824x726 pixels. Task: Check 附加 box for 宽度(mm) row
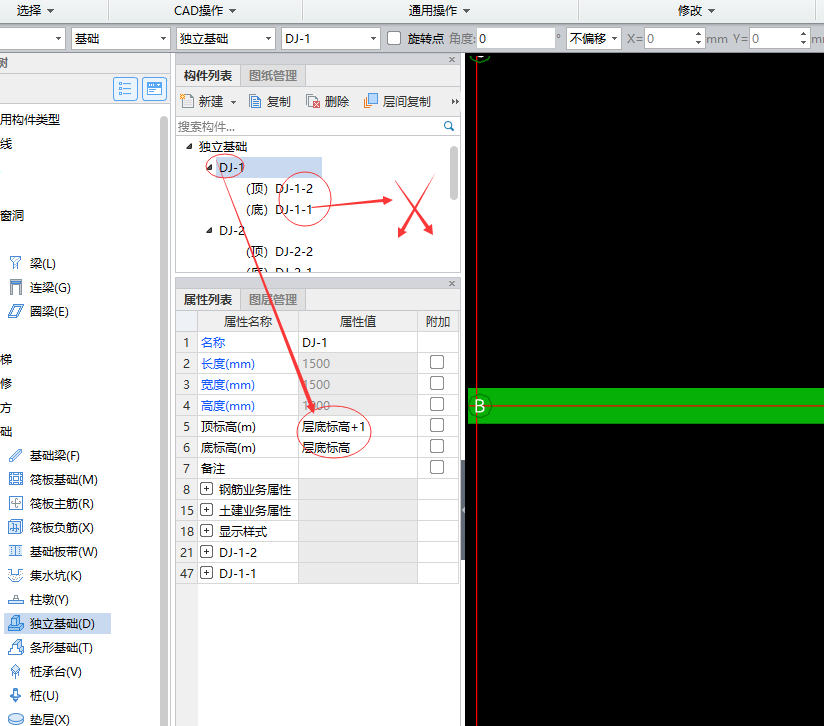[x=437, y=383]
